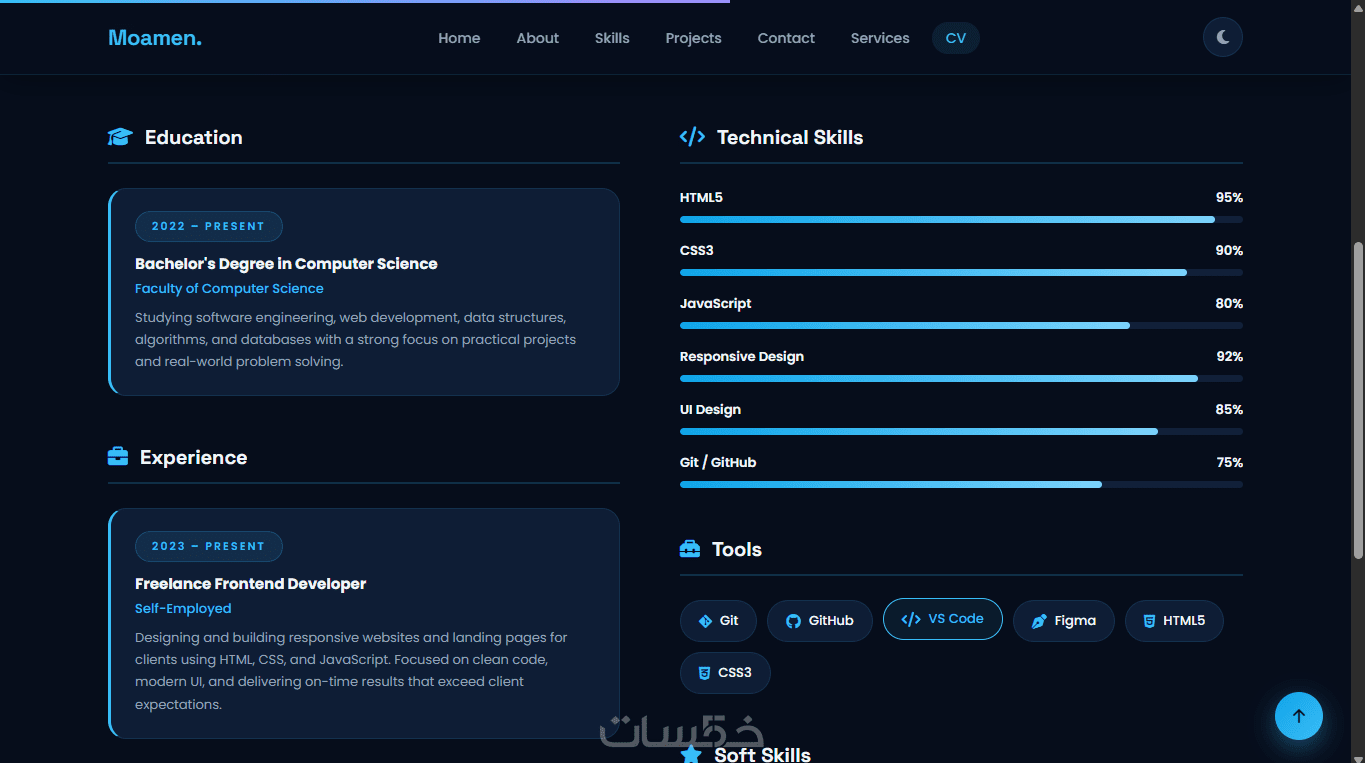Toggle dark mode with the moon icon
Viewport: 1365px width, 763px height.
tap(1223, 38)
